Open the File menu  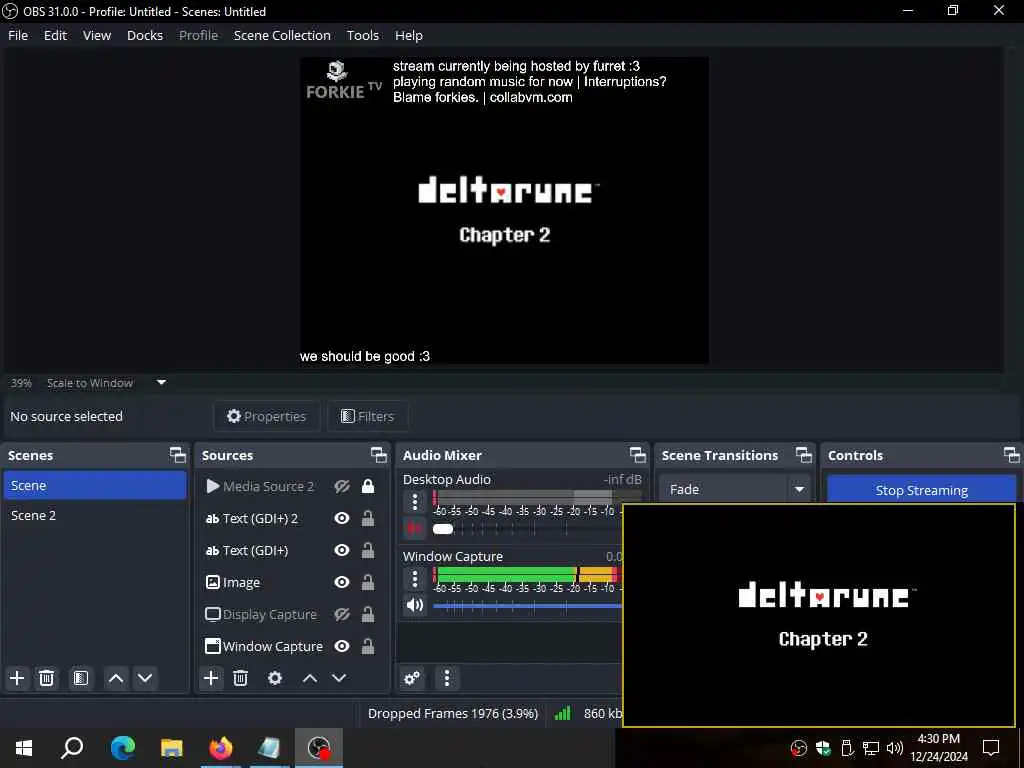point(18,35)
